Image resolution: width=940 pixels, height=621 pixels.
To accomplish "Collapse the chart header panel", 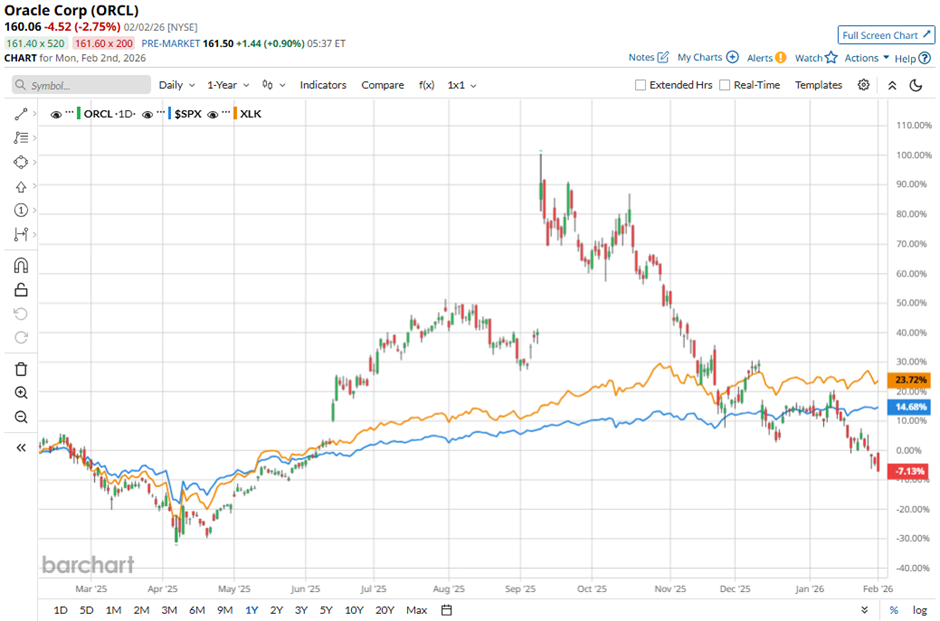I will (x=892, y=85).
